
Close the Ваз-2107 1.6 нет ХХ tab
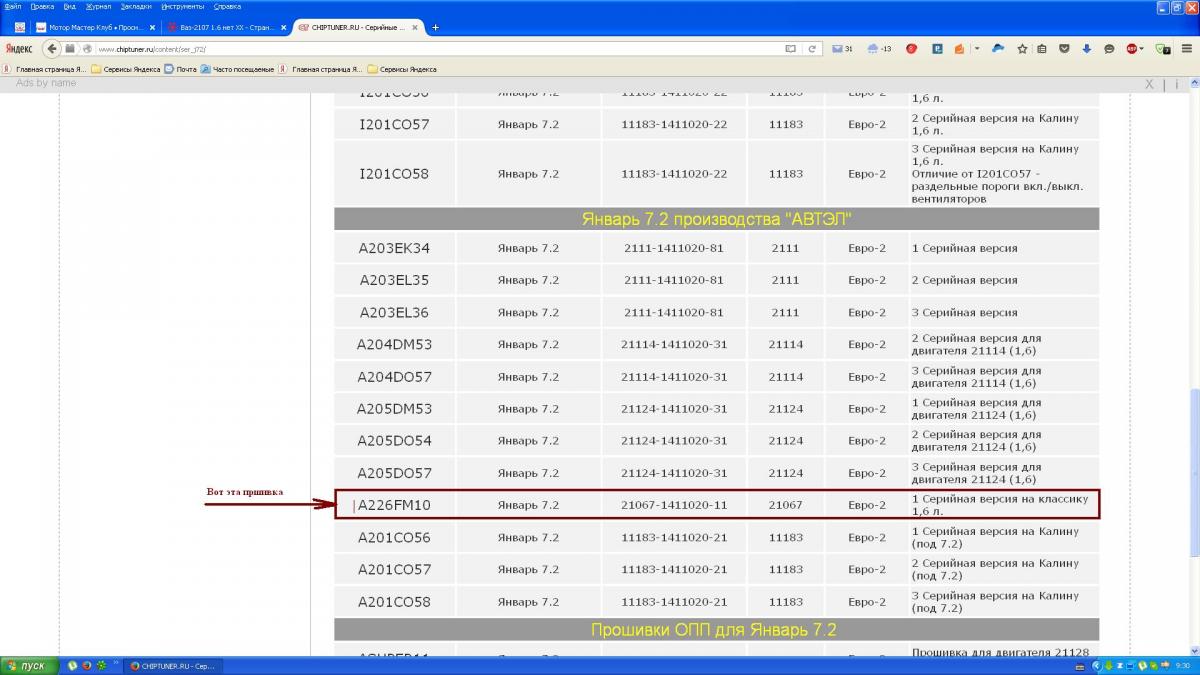point(284,27)
